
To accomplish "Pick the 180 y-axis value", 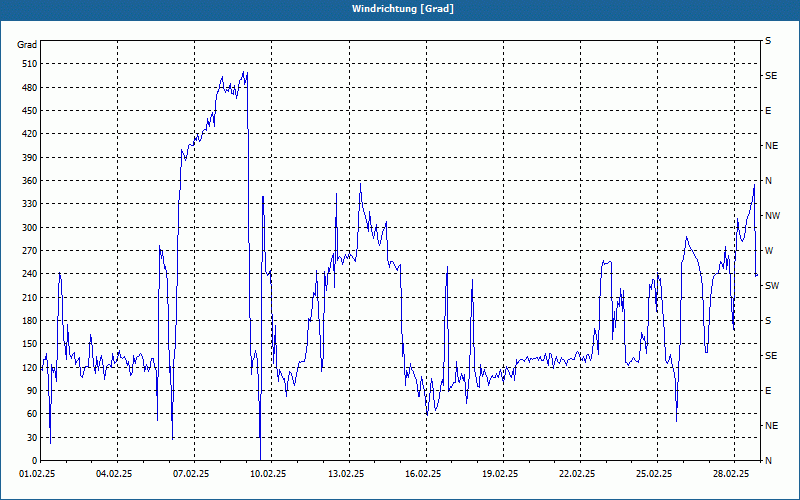I will tap(30, 321).
